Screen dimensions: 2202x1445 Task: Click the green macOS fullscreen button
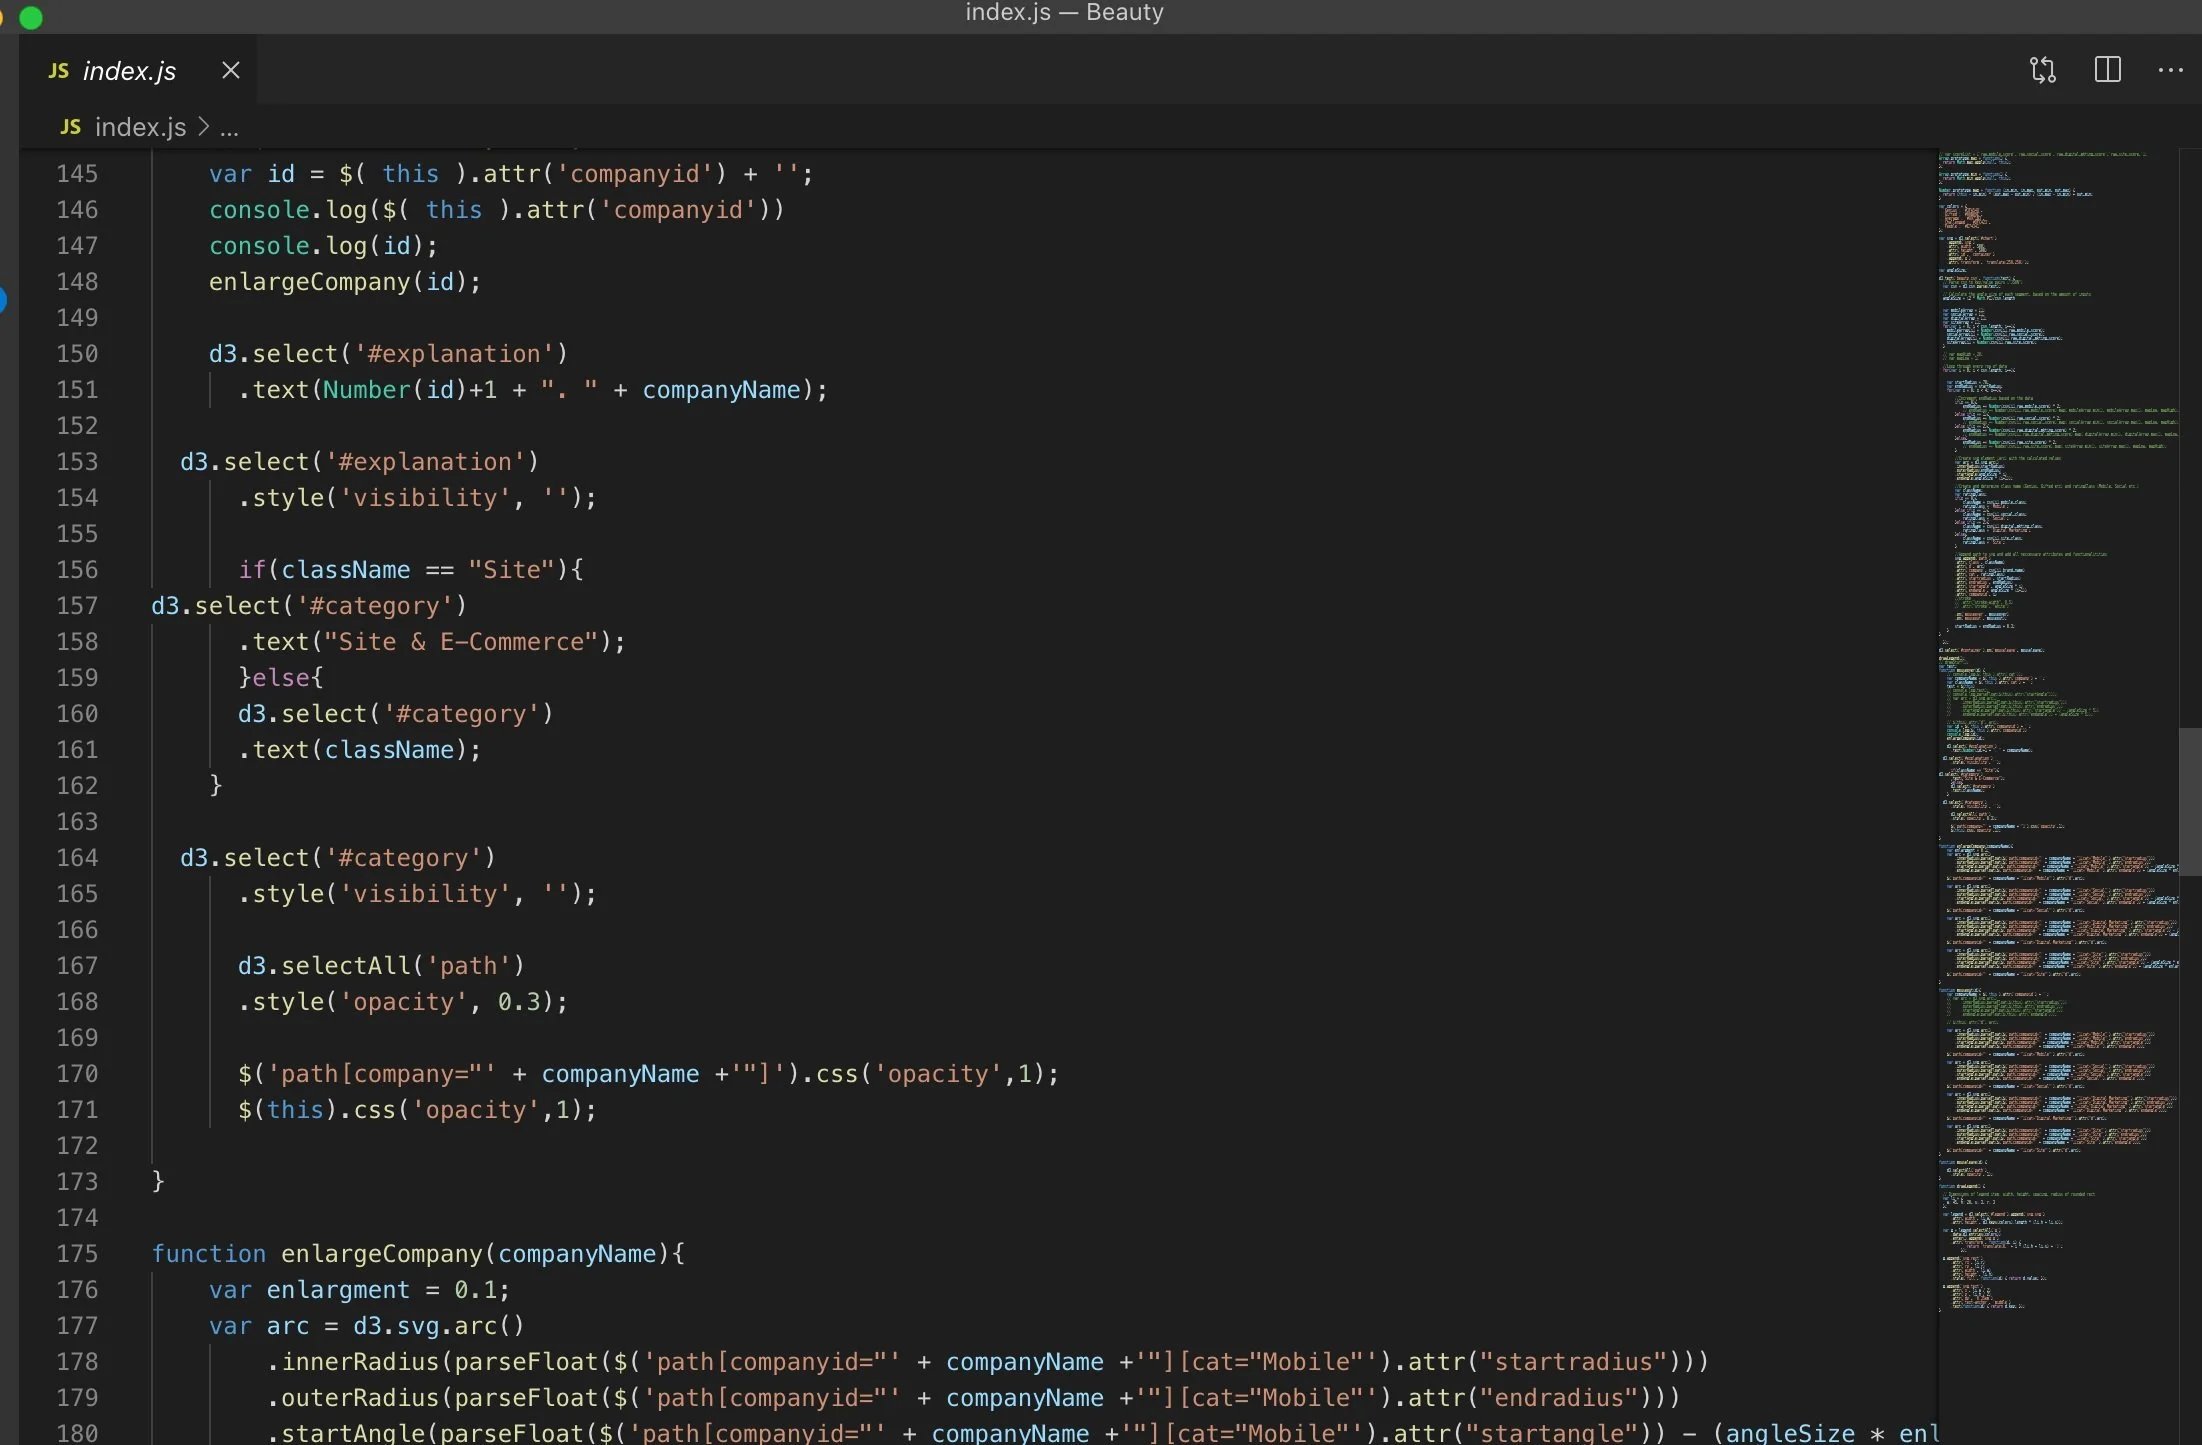click(x=31, y=17)
